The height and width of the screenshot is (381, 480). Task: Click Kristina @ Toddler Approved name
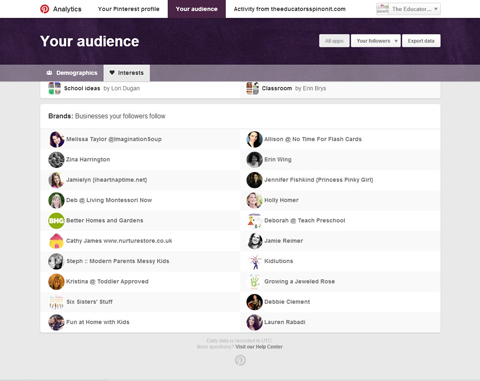[x=107, y=281]
